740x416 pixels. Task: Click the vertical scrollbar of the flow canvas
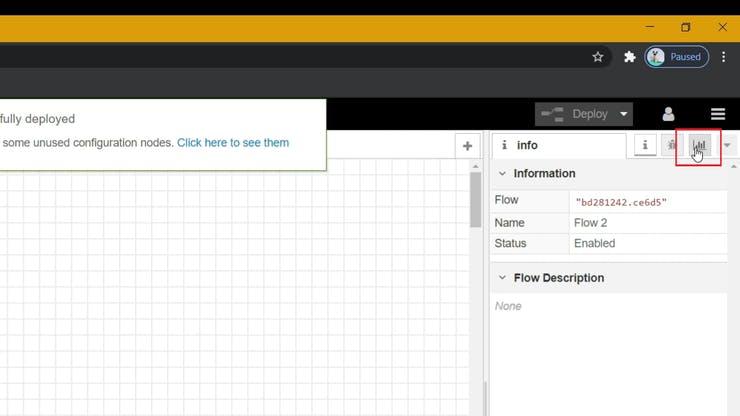tap(476, 199)
